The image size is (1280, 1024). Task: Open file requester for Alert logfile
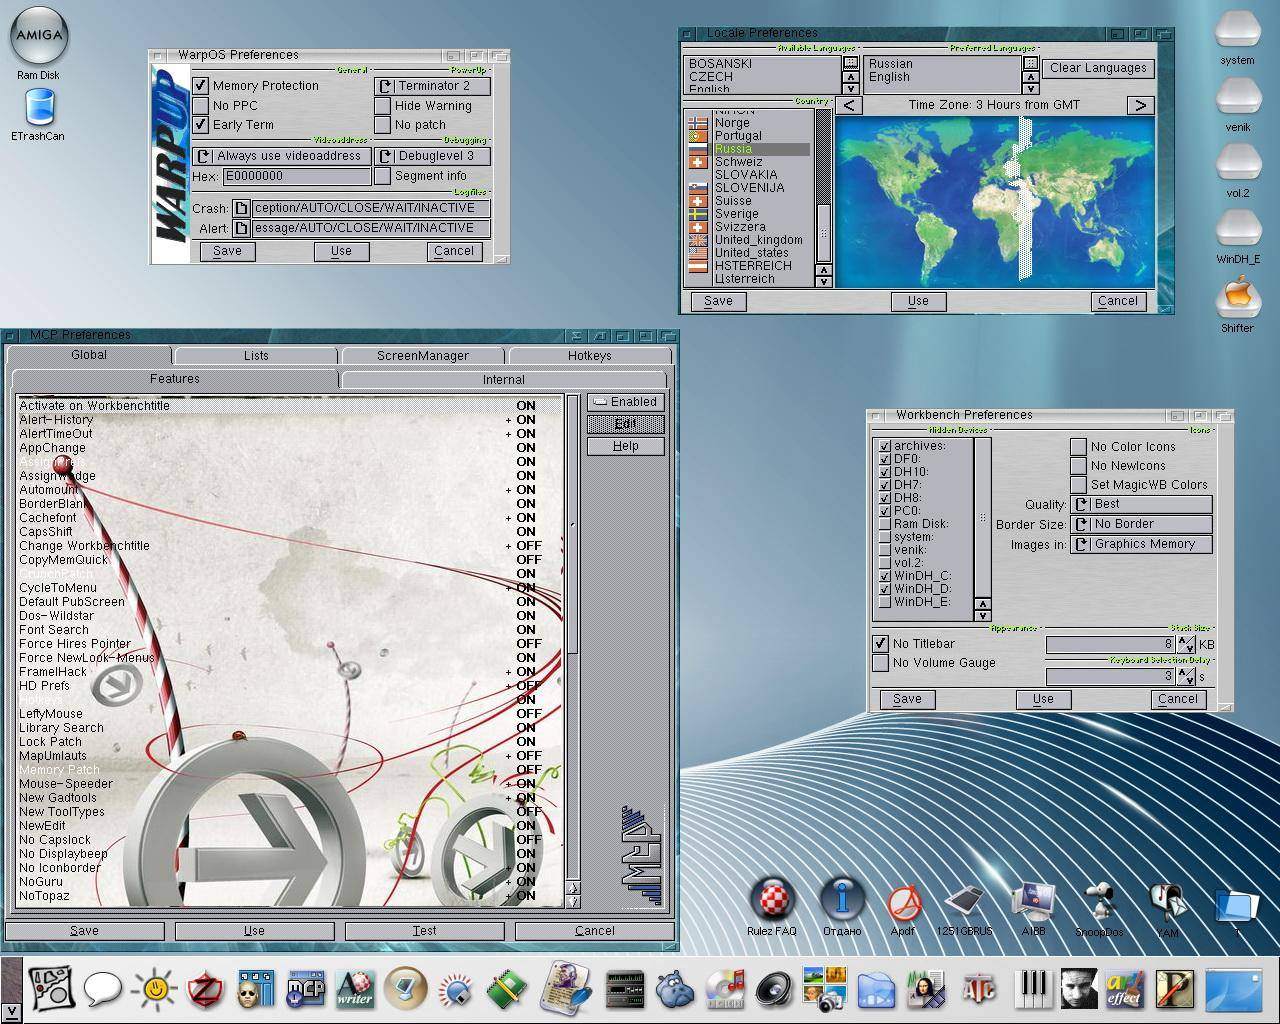[x=241, y=228]
